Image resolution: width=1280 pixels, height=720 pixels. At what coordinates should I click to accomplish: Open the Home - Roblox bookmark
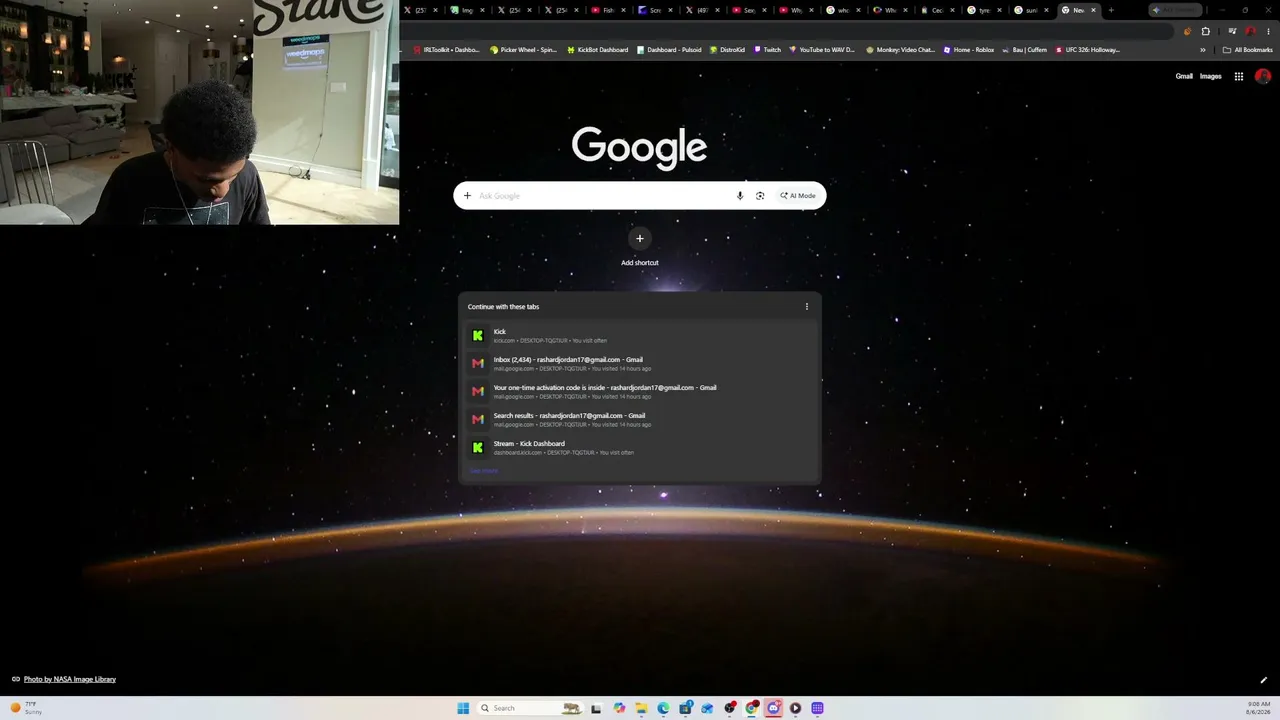(x=969, y=50)
